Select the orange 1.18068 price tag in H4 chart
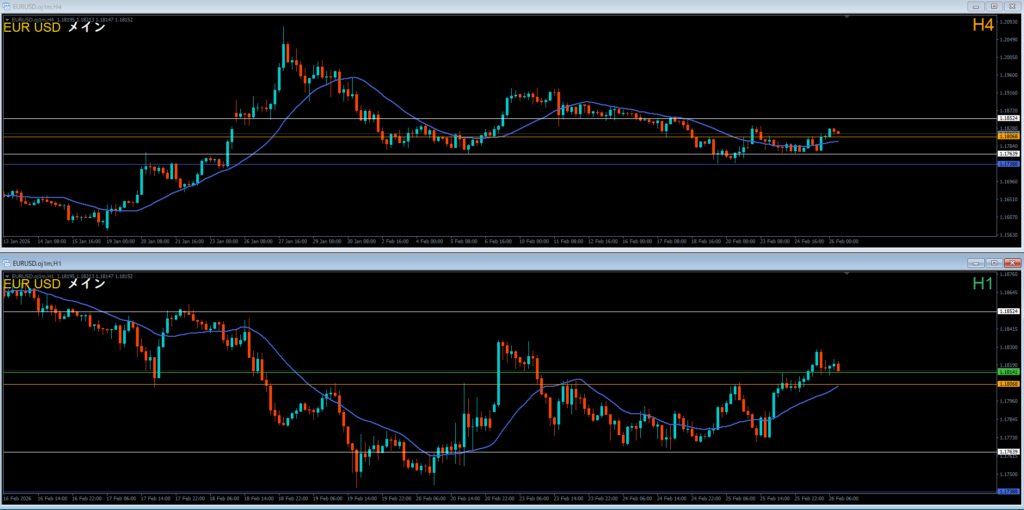 (x=1010, y=136)
